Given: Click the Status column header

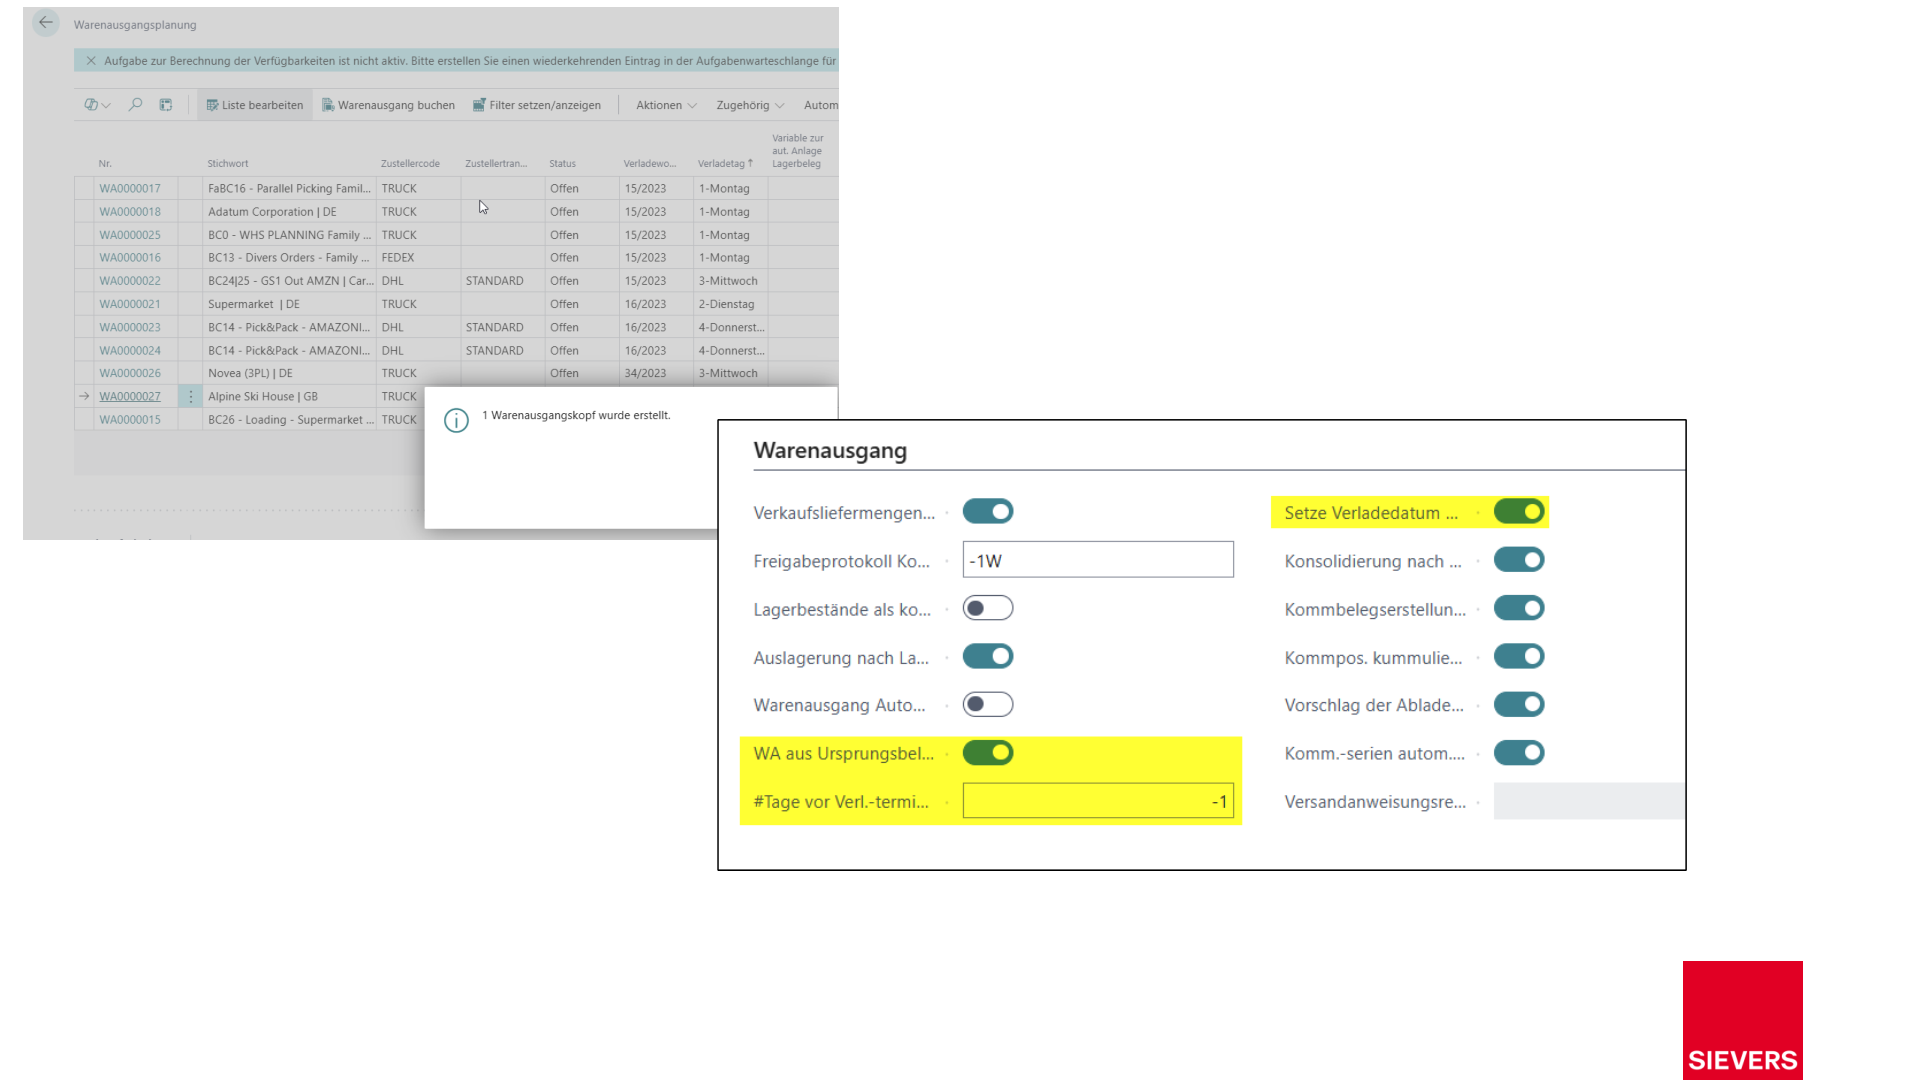Looking at the screenshot, I should tap(563, 163).
